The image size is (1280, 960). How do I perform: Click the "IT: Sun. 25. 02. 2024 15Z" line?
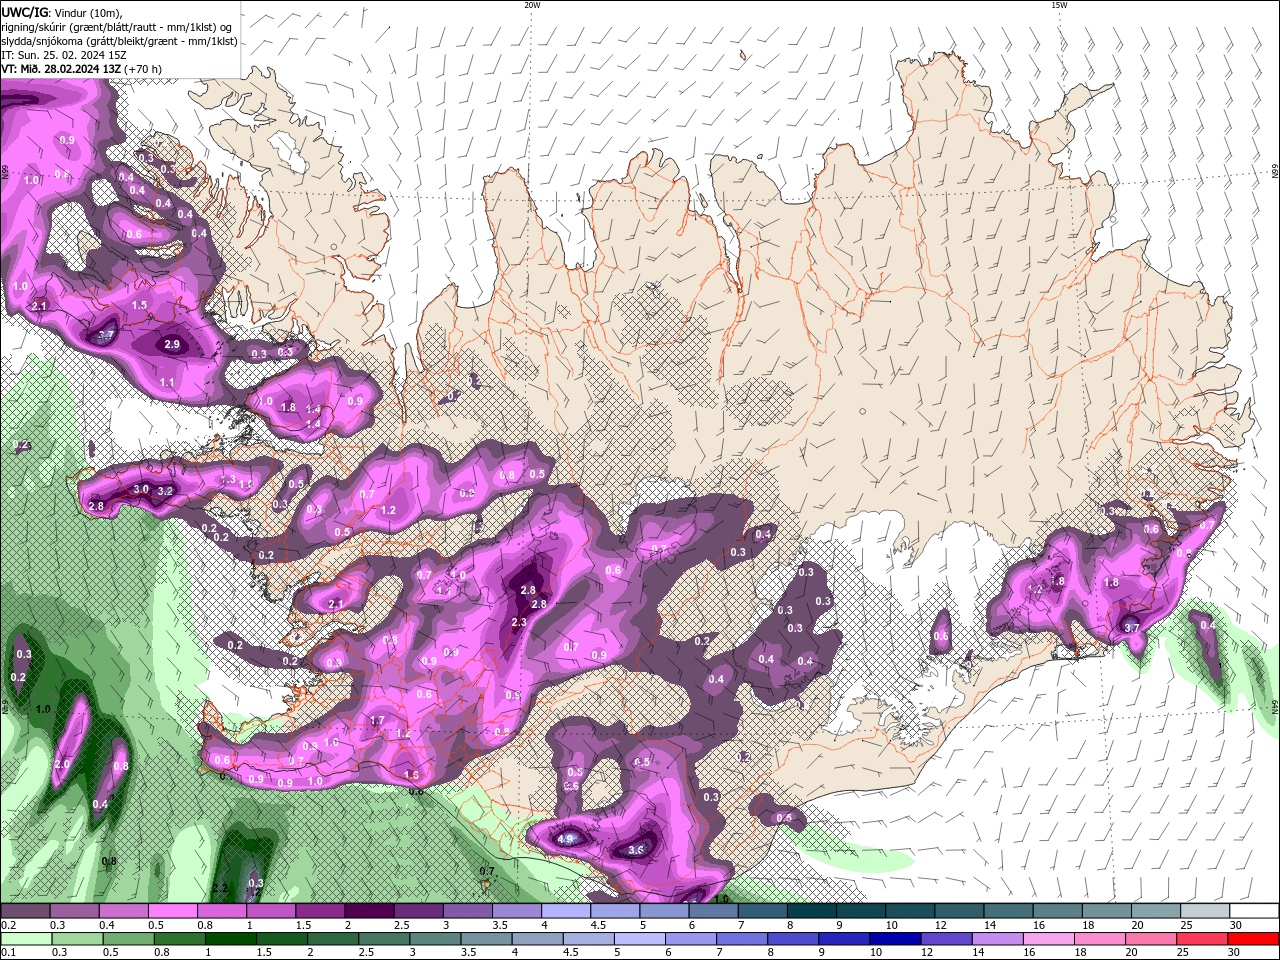(65, 55)
